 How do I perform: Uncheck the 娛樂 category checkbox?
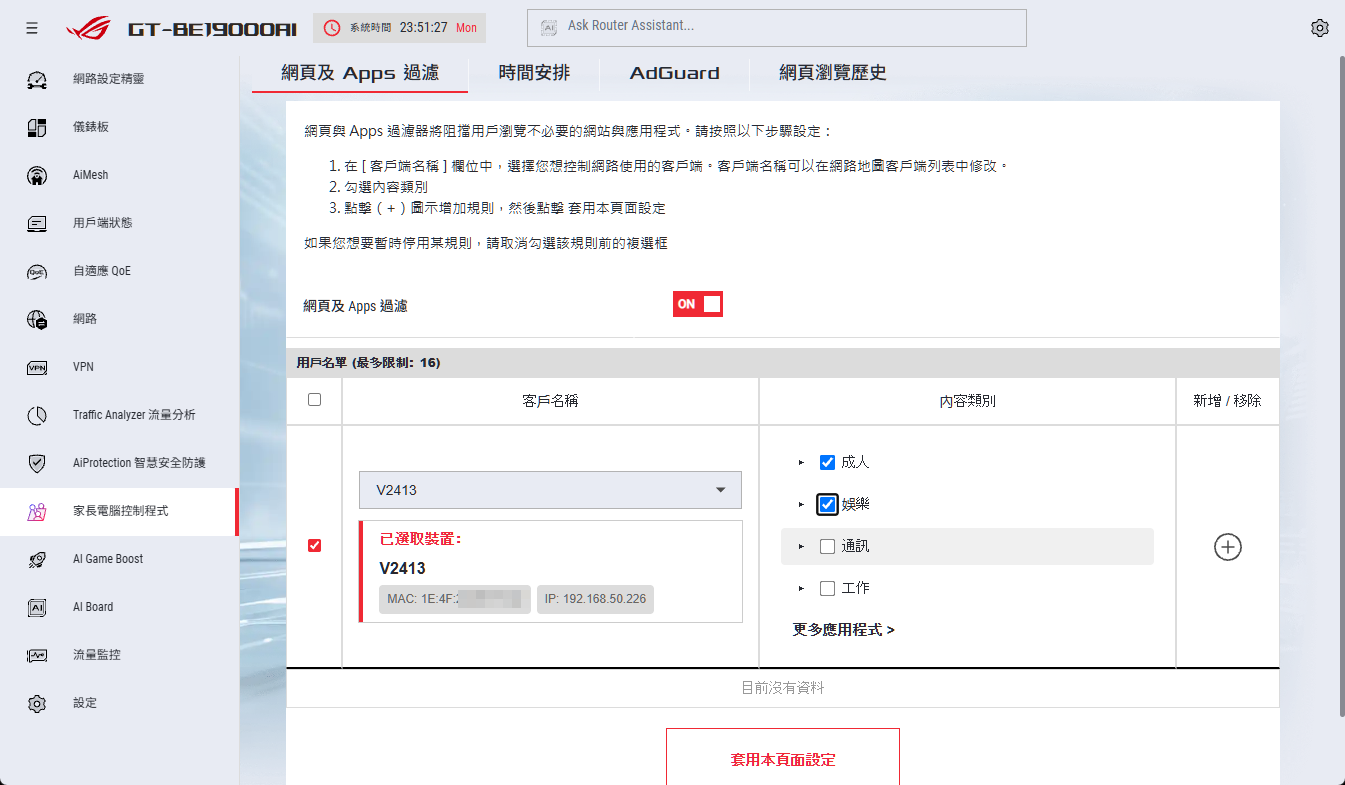(x=827, y=504)
